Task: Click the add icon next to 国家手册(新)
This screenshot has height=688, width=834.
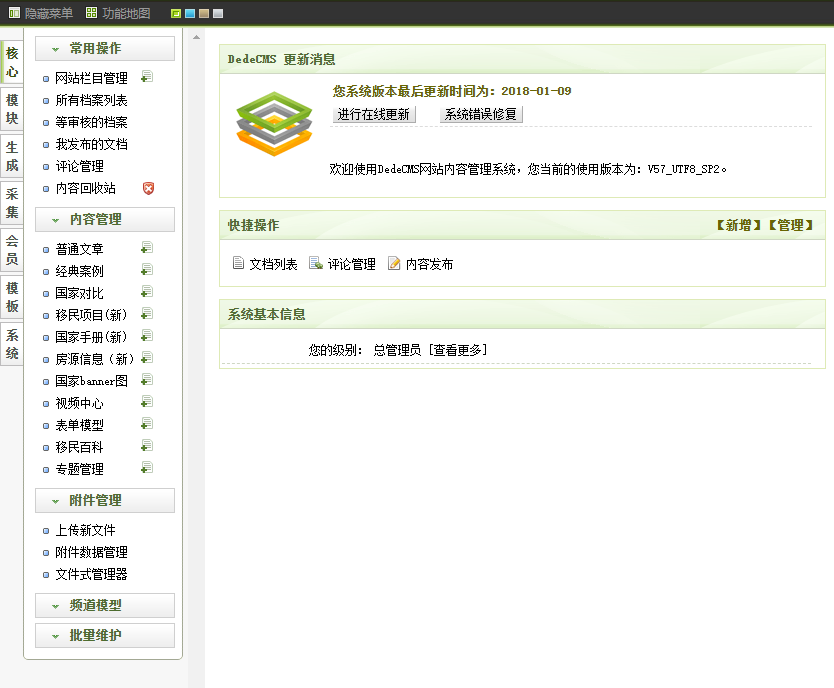Action: (x=147, y=336)
